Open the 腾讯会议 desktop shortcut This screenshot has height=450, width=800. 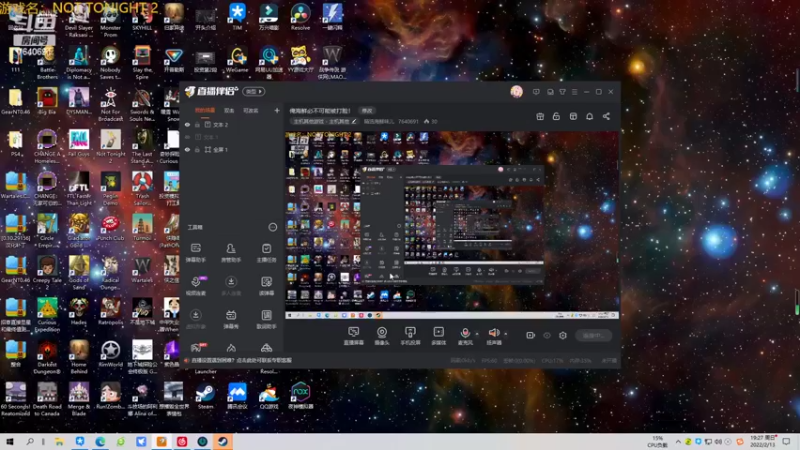(x=237, y=396)
